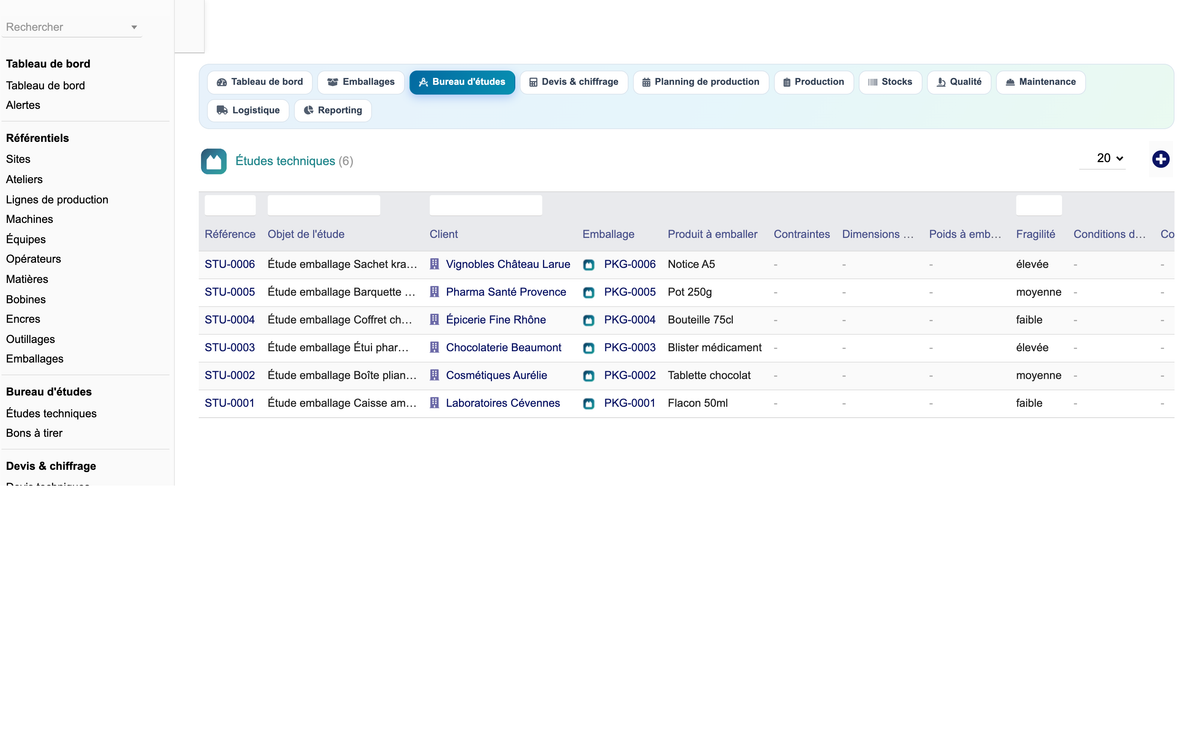The width and height of the screenshot is (1200, 743).
Task: Click the package icon beside PKG-0004
Action: 589,321
